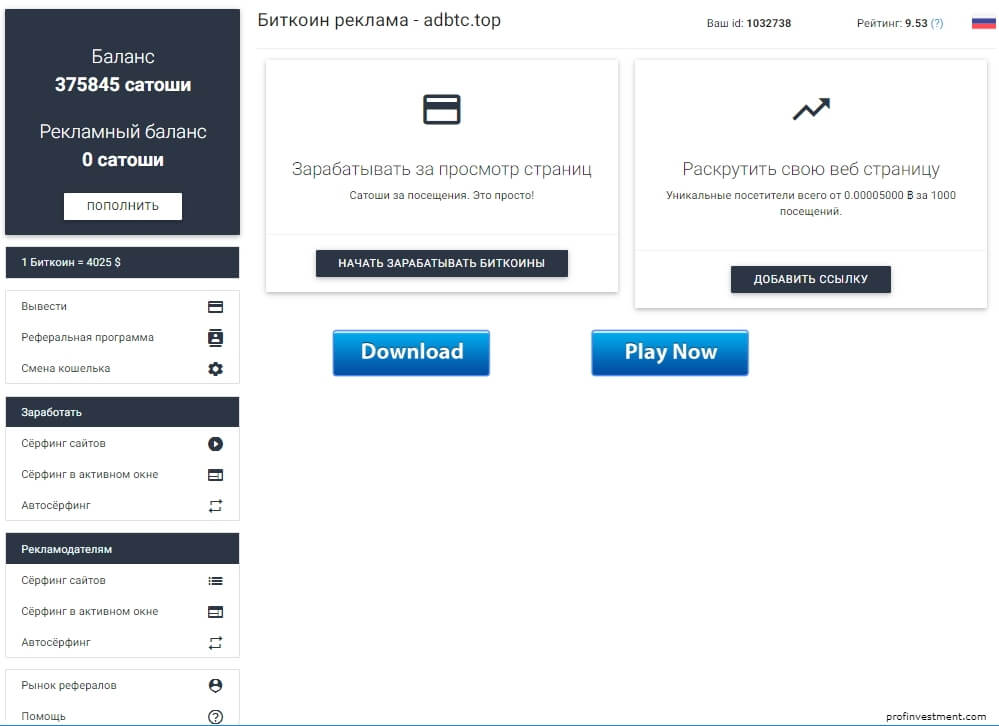Click the window icon beside Сёрфинг в активном окне under Заработать

(x=215, y=474)
